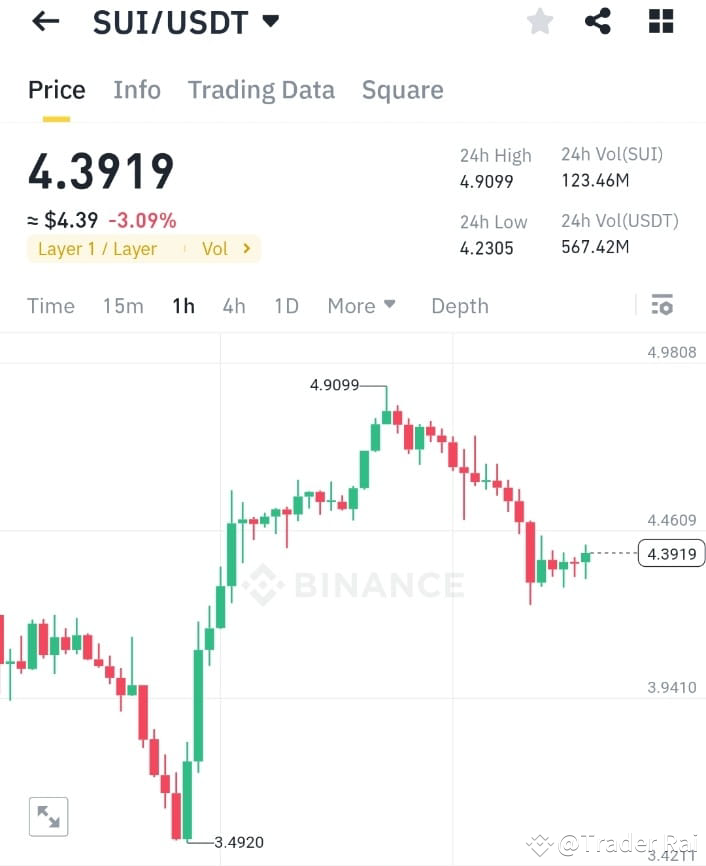Expand the More timeframes dropdown
The width and height of the screenshot is (706, 866).
362,306
